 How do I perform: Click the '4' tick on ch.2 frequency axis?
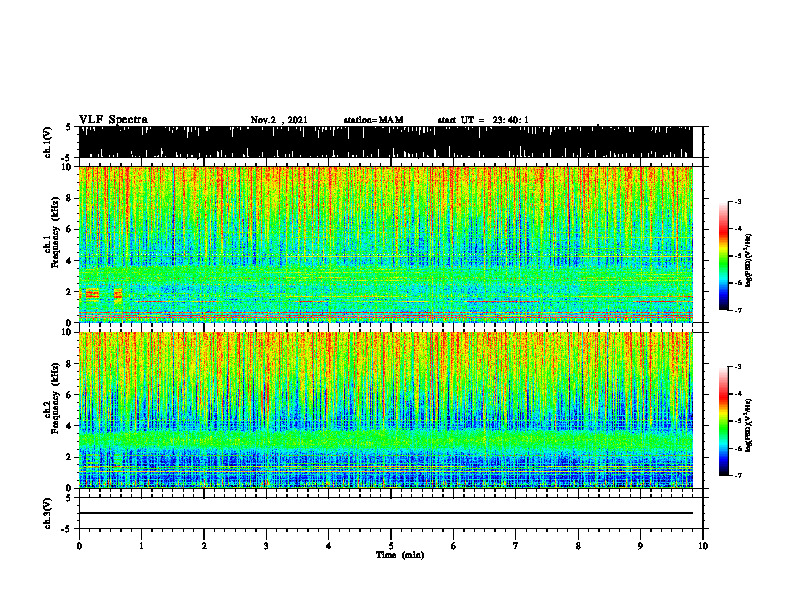[x=69, y=426]
